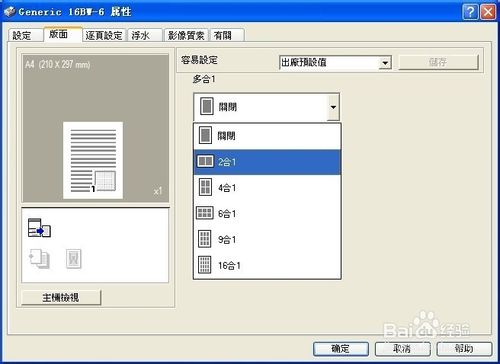Collapse the 多合1 dropdown arrow
The width and height of the screenshot is (500, 364).
(333, 107)
